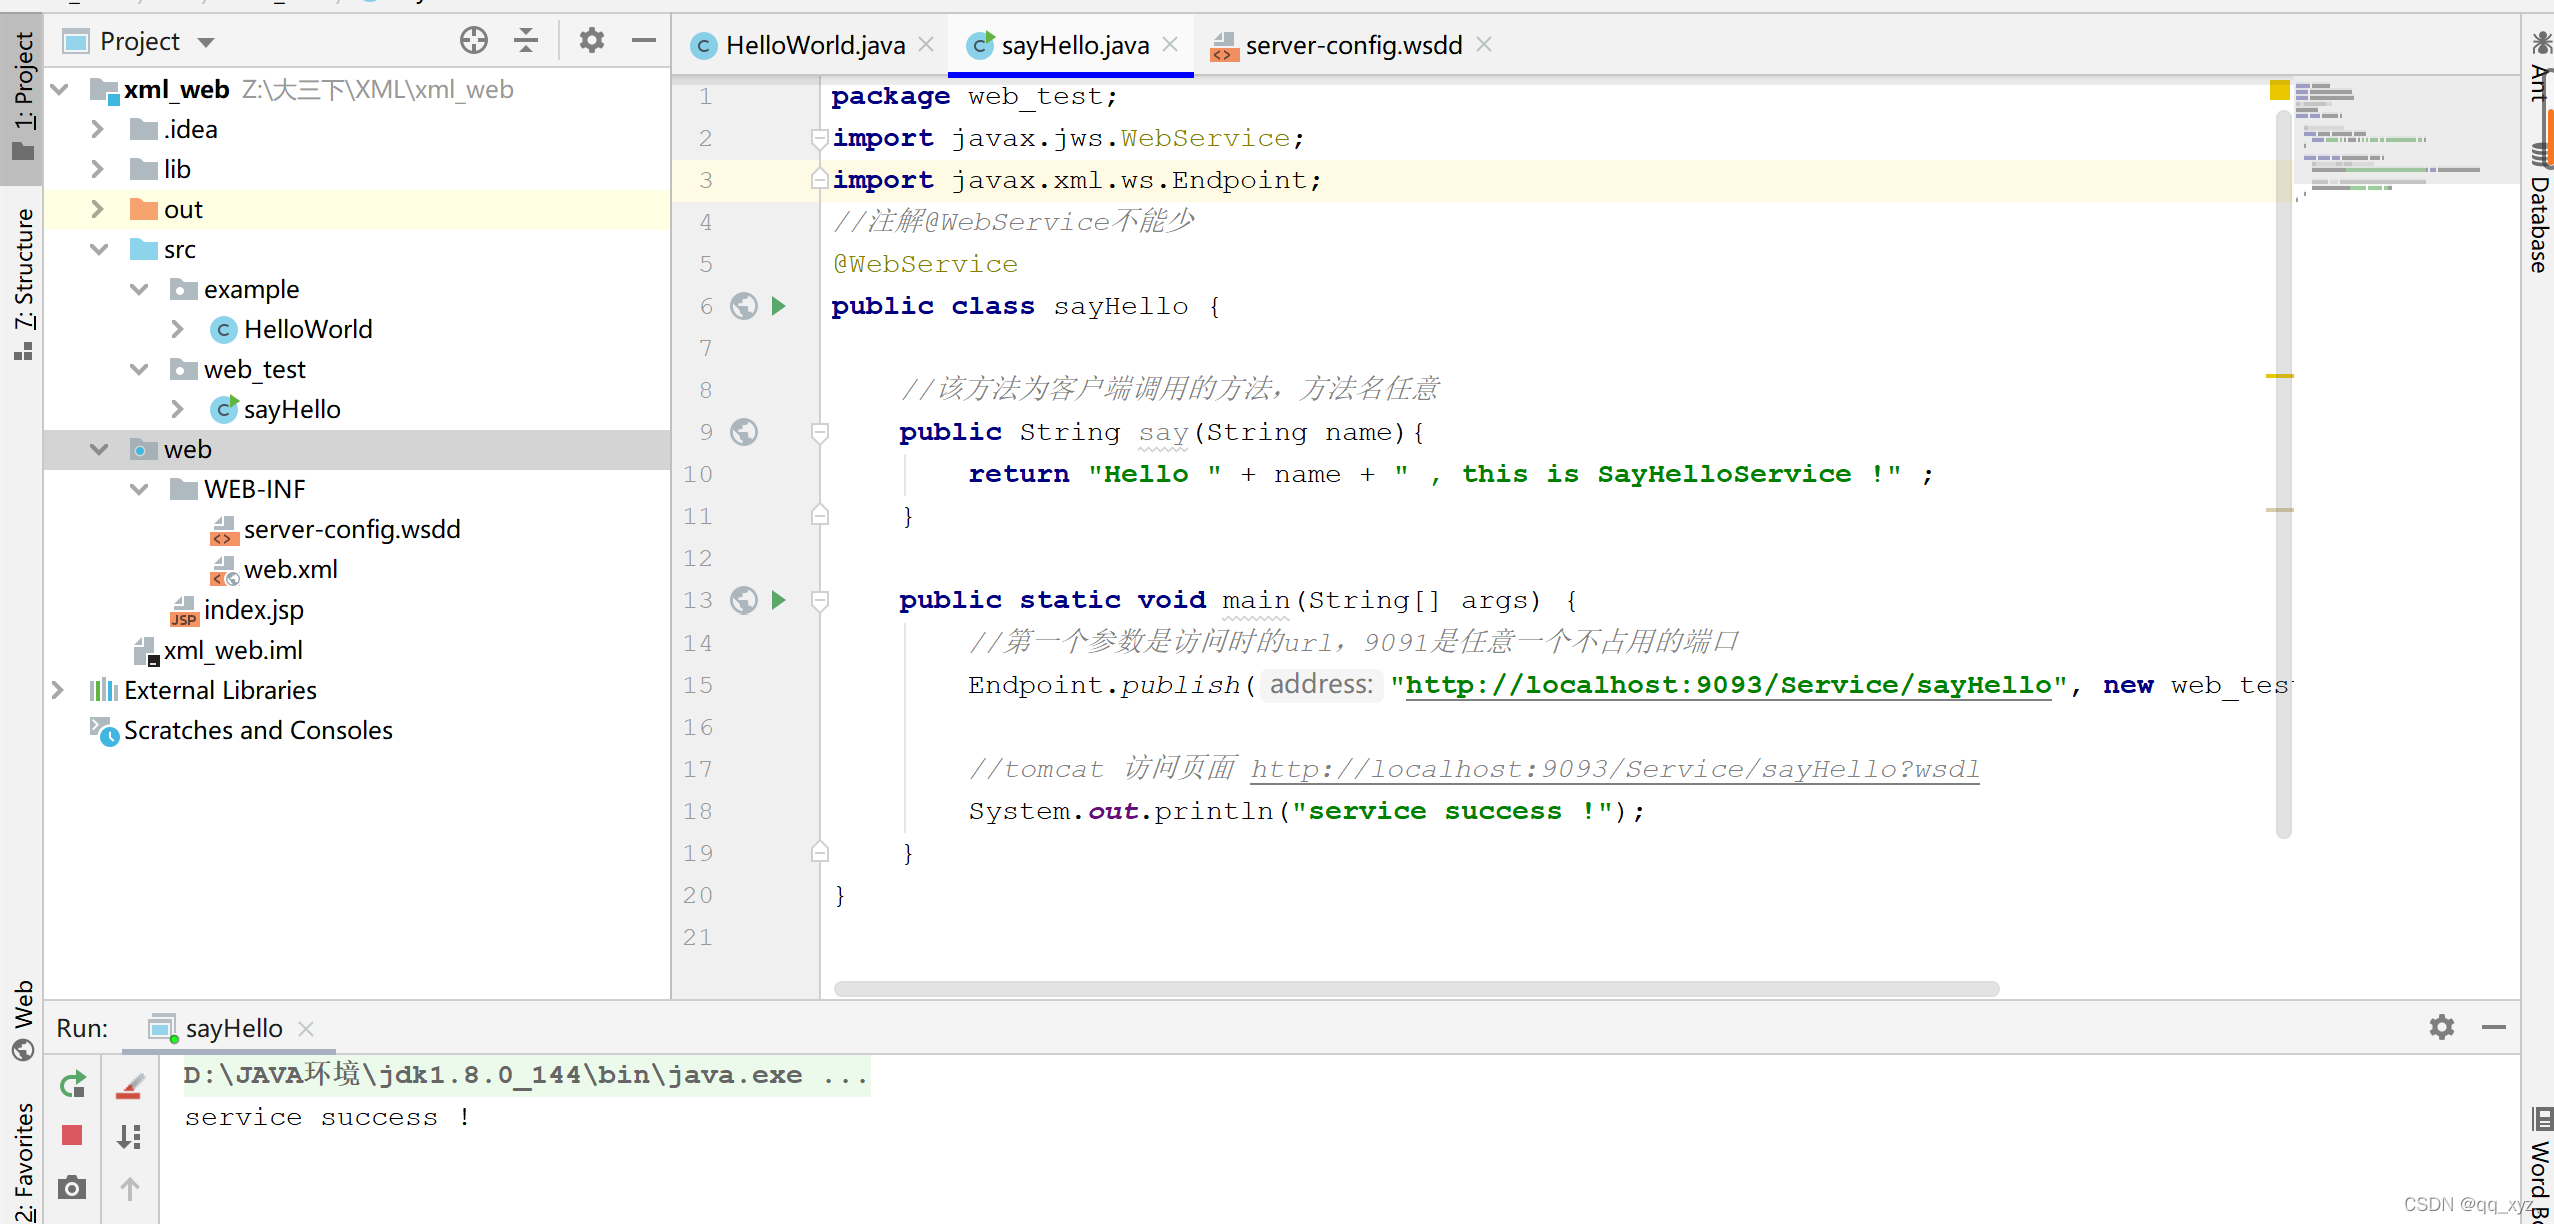Image resolution: width=2554 pixels, height=1224 pixels.
Task: Expand the out folder
Action: (97, 209)
